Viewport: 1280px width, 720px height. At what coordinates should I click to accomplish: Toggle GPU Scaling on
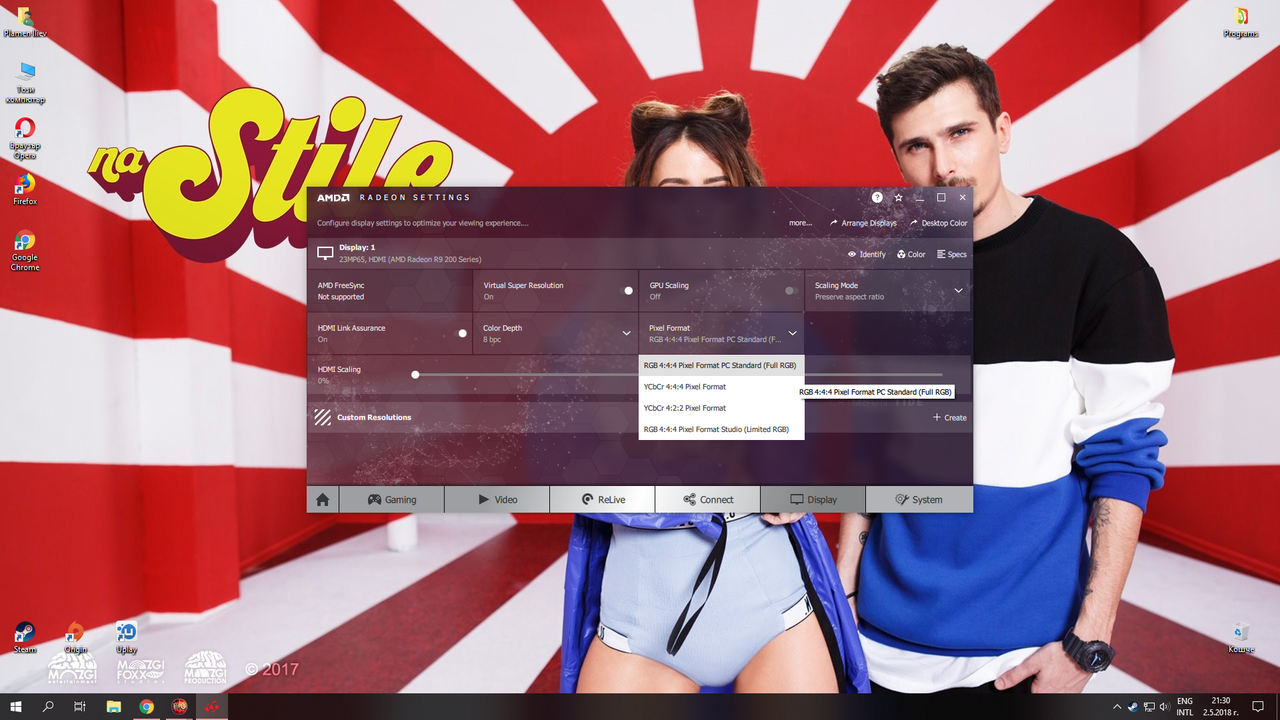[790, 290]
